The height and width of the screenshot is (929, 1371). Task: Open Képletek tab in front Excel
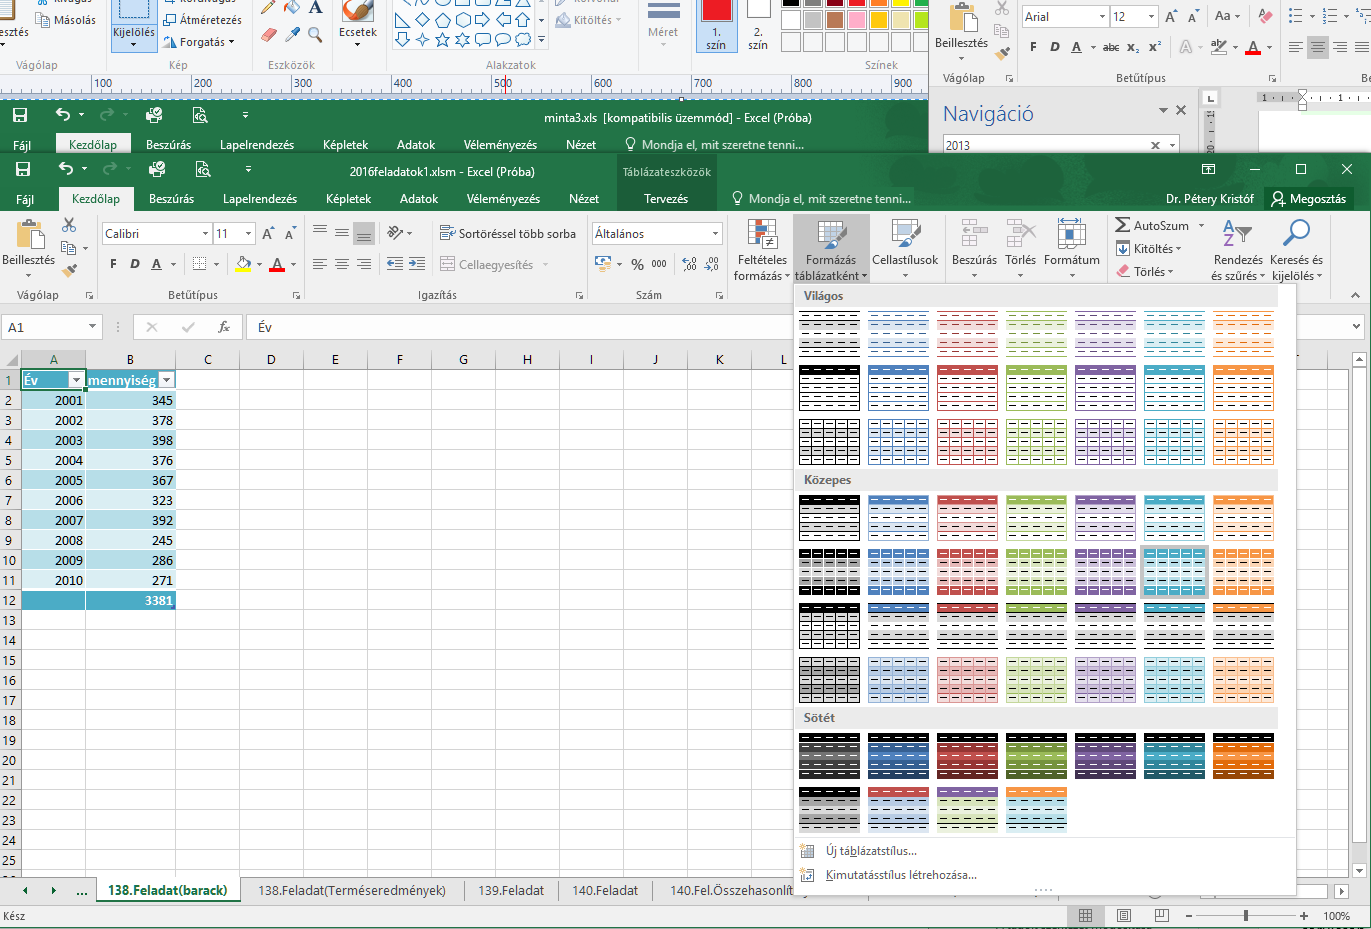tap(348, 198)
